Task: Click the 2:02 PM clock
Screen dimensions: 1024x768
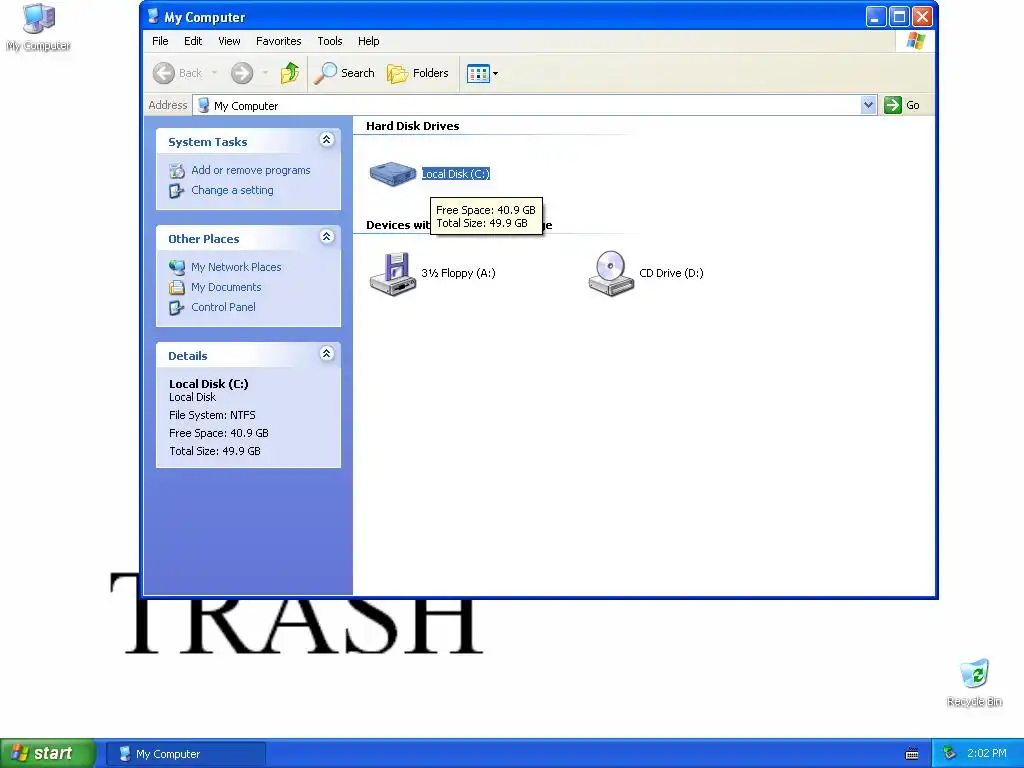Action: (x=987, y=754)
